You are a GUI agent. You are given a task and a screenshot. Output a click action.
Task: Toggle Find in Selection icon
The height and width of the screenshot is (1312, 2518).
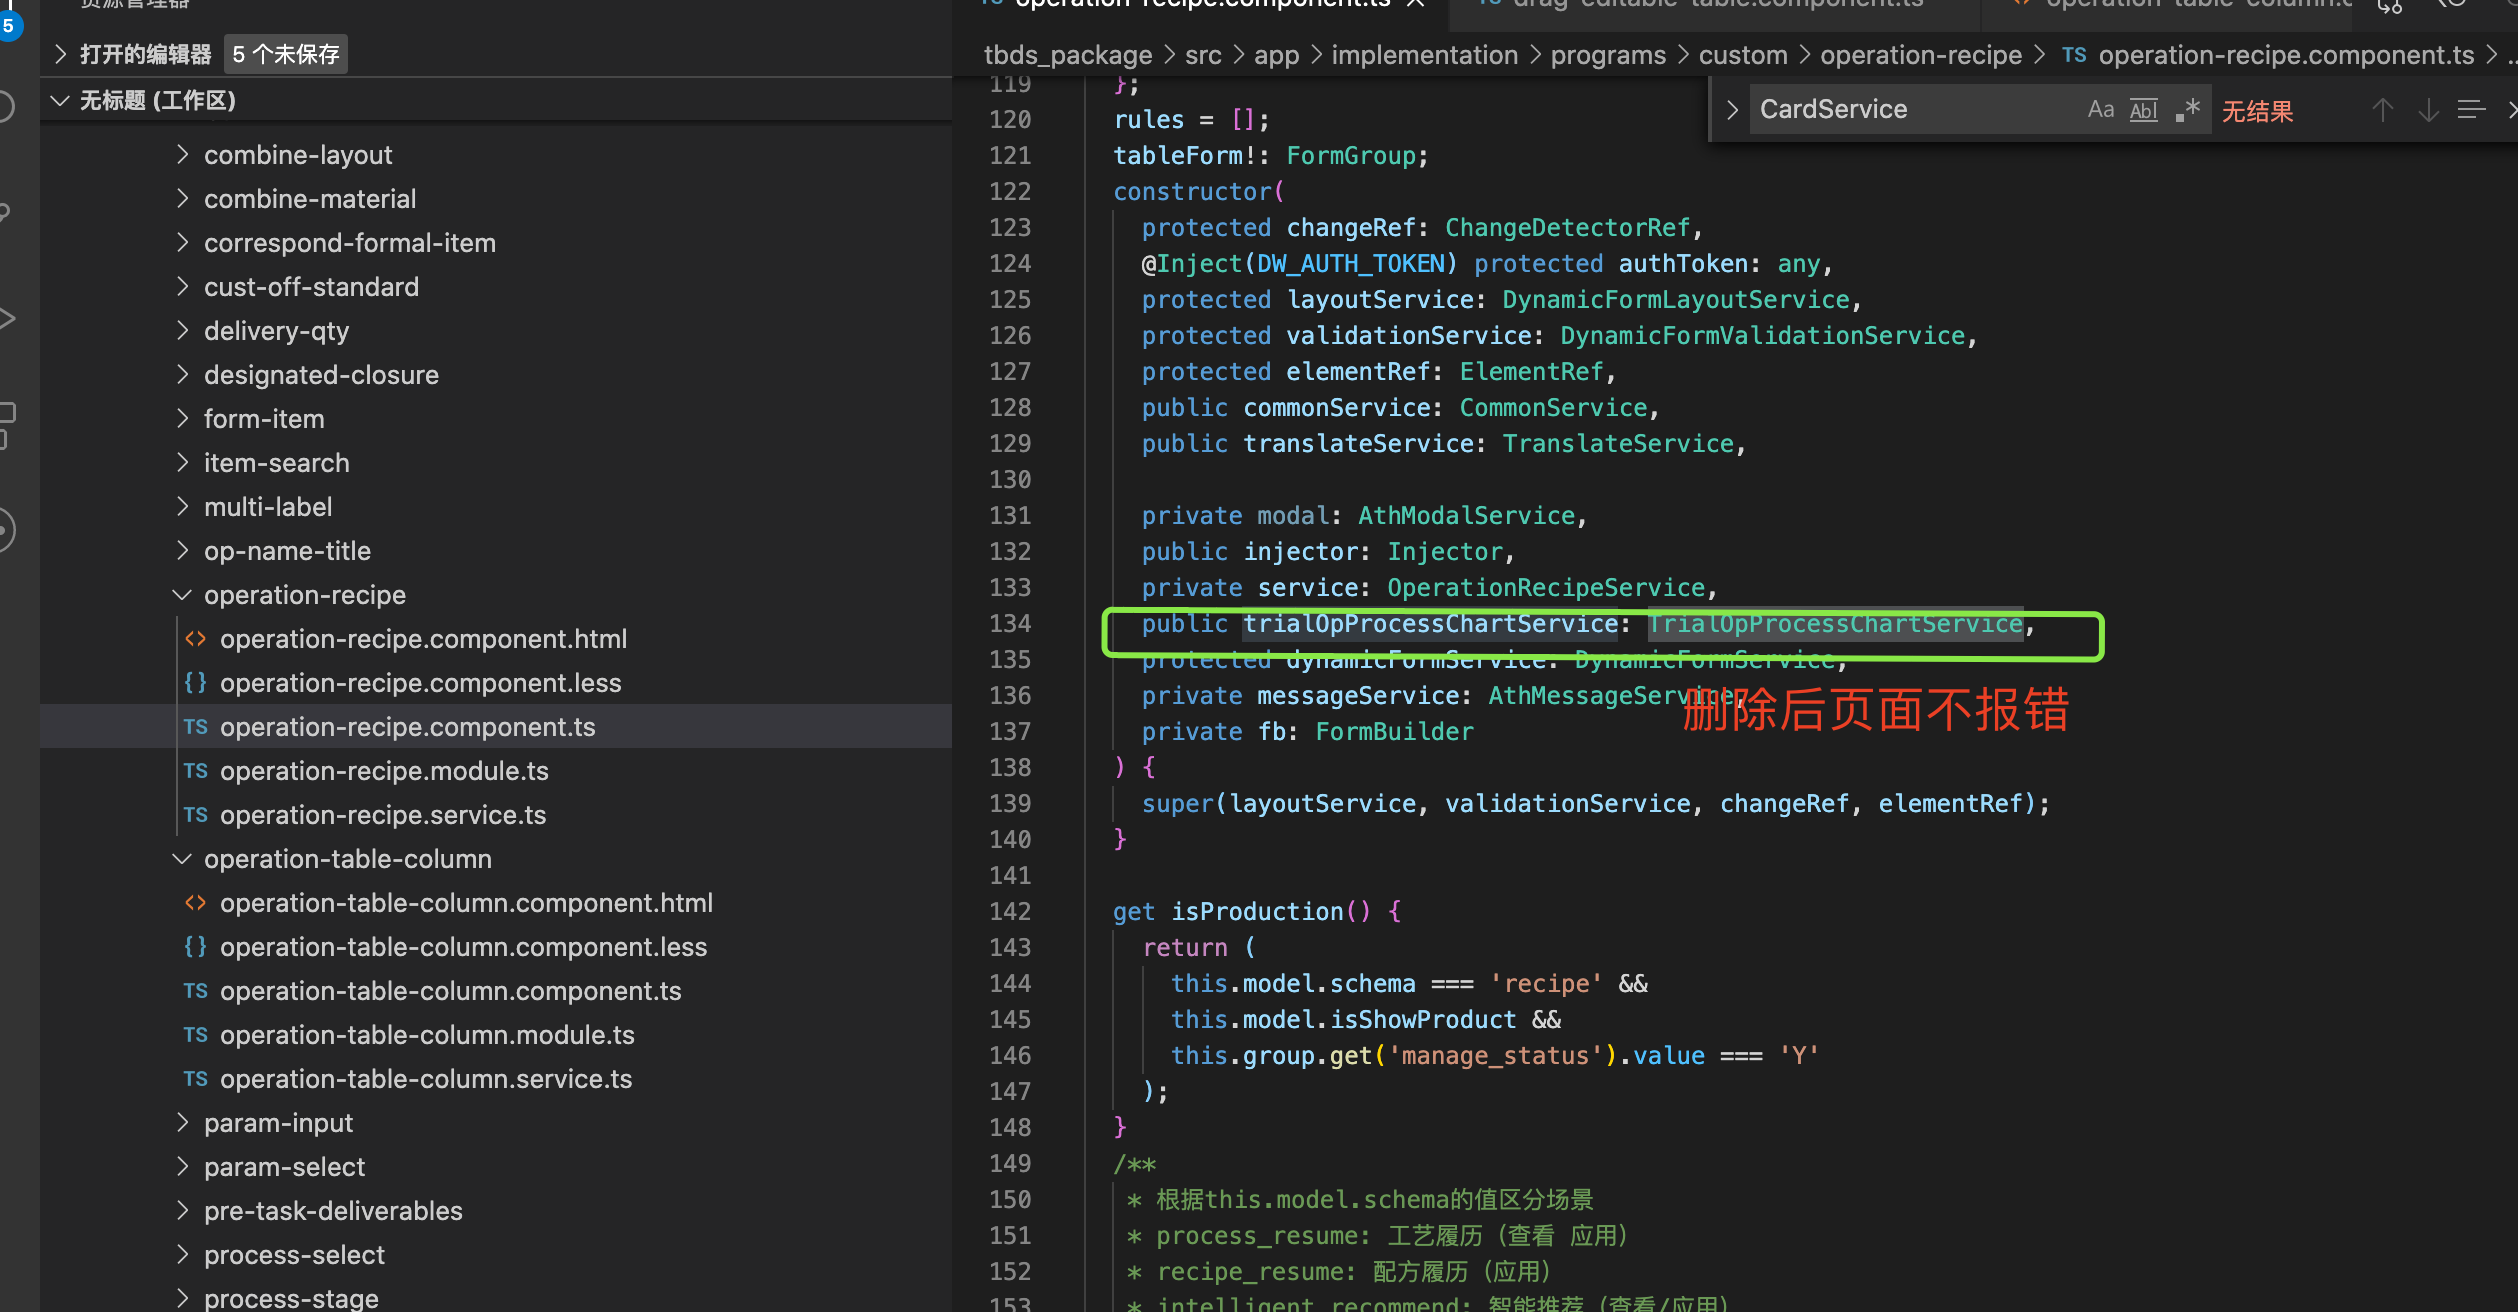tap(2472, 110)
